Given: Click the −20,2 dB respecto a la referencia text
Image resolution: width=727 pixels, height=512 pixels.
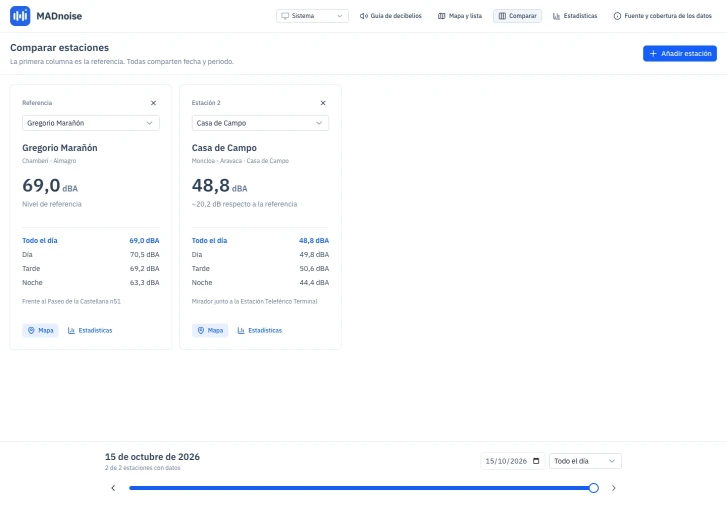Looking at the screenshot, I should 244,204.
